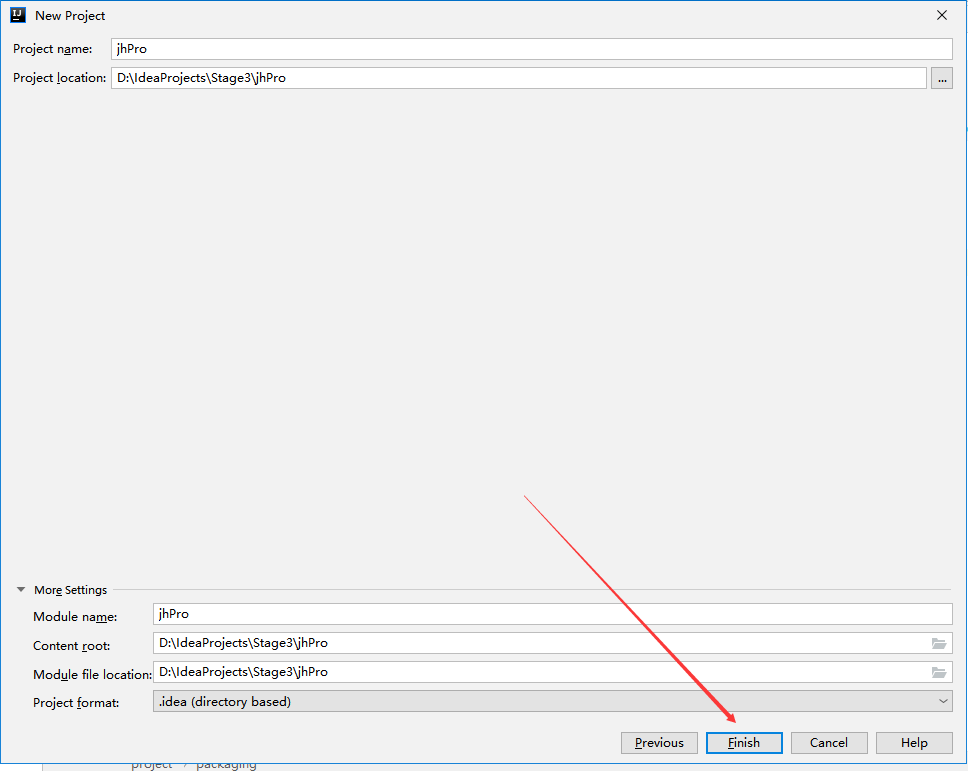Click the 'Content root:' label
This screenshot has height=771, width=968.
(x=72, y=646)
